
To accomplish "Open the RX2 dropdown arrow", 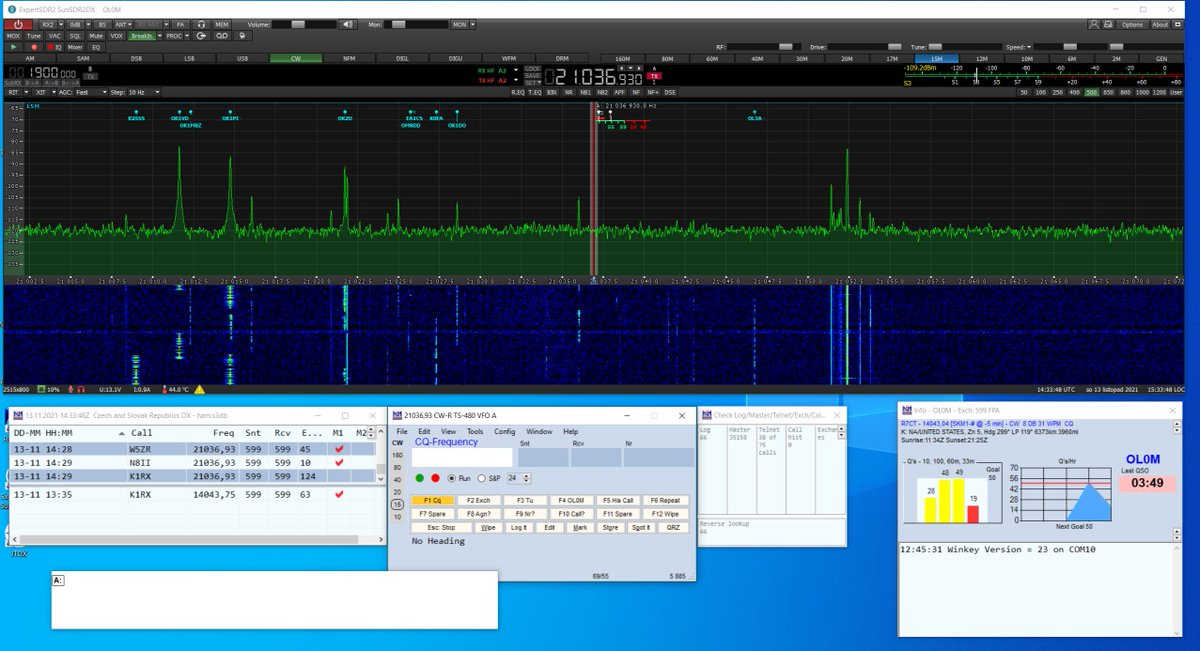I will pos(61,24).
